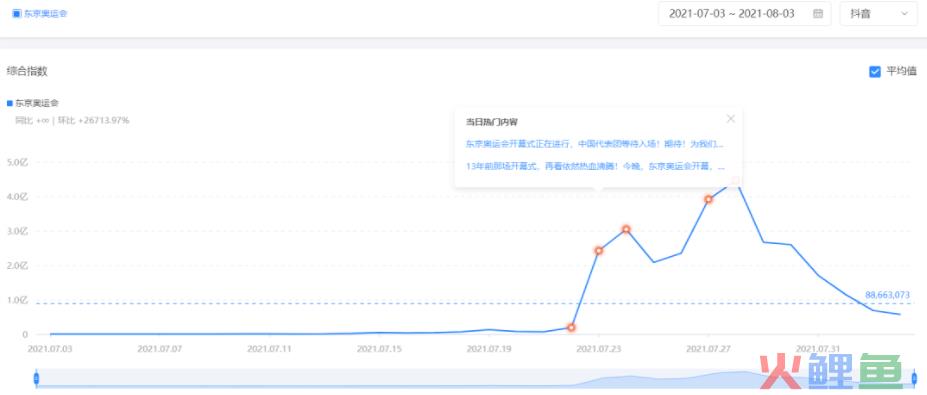Click the orange marker at 2021.07.27 point
The height and width of the screenshot is (395, 927).
[708, 199]
